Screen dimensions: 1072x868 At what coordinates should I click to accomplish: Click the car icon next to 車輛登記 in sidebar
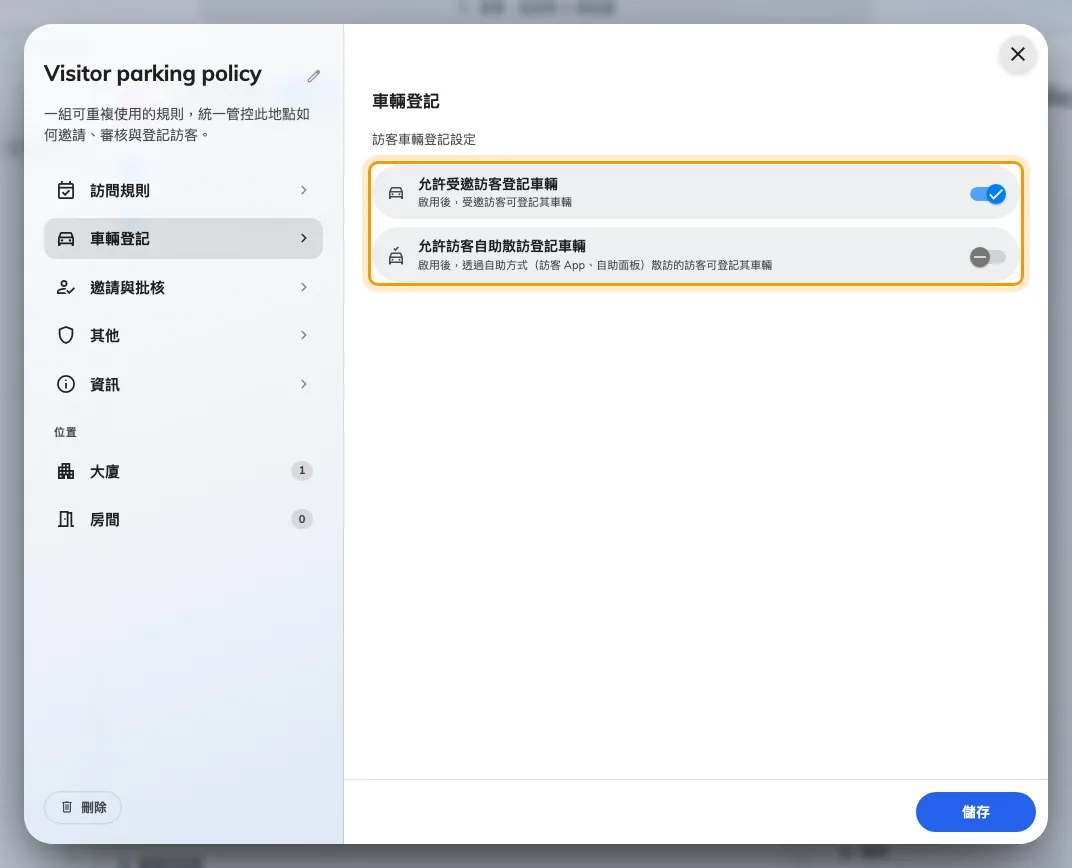(66, 239)
